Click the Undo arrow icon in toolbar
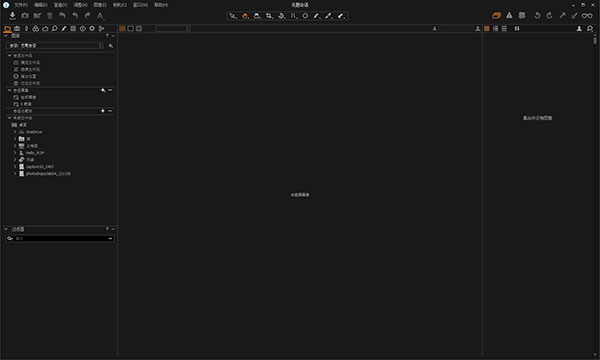 pos(75,16)
